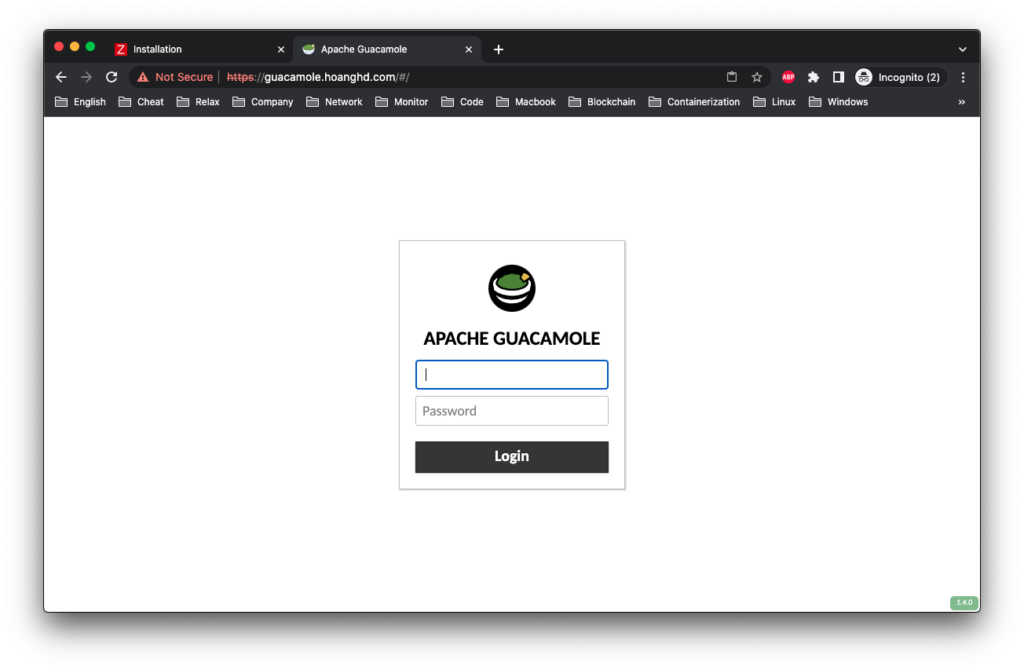Toggle the browser side panel icon

[x=839, y=77]
